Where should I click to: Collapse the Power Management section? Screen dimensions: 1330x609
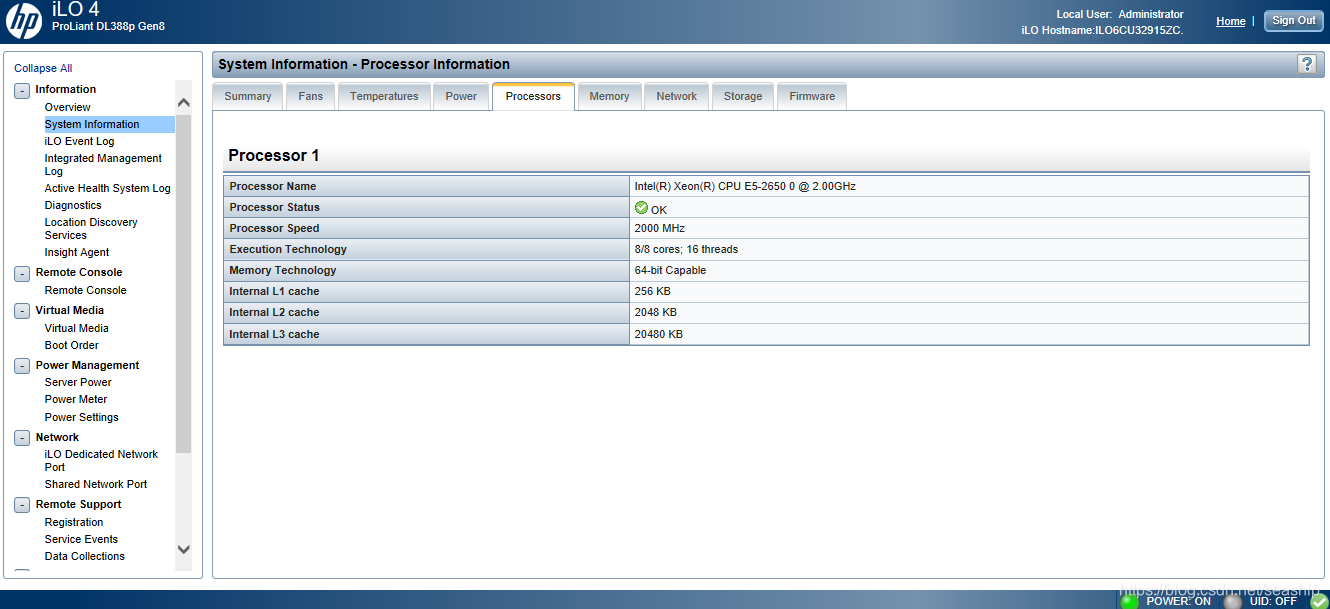(x=22, y=366)
